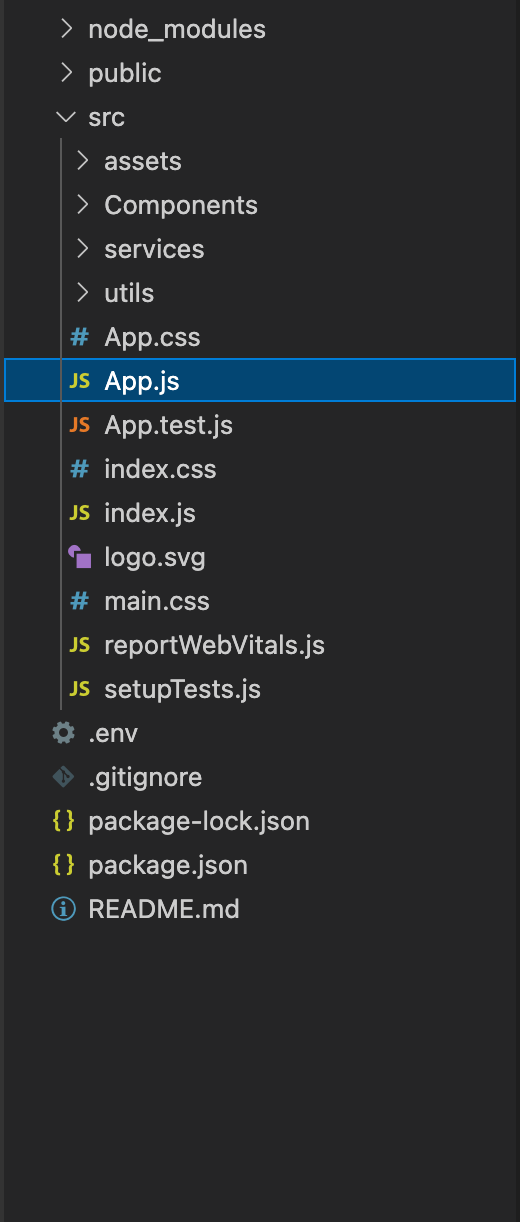Click the orange JS icon of App.test.js
This screenshot has width=520, height=1222.
click(79, 425)
